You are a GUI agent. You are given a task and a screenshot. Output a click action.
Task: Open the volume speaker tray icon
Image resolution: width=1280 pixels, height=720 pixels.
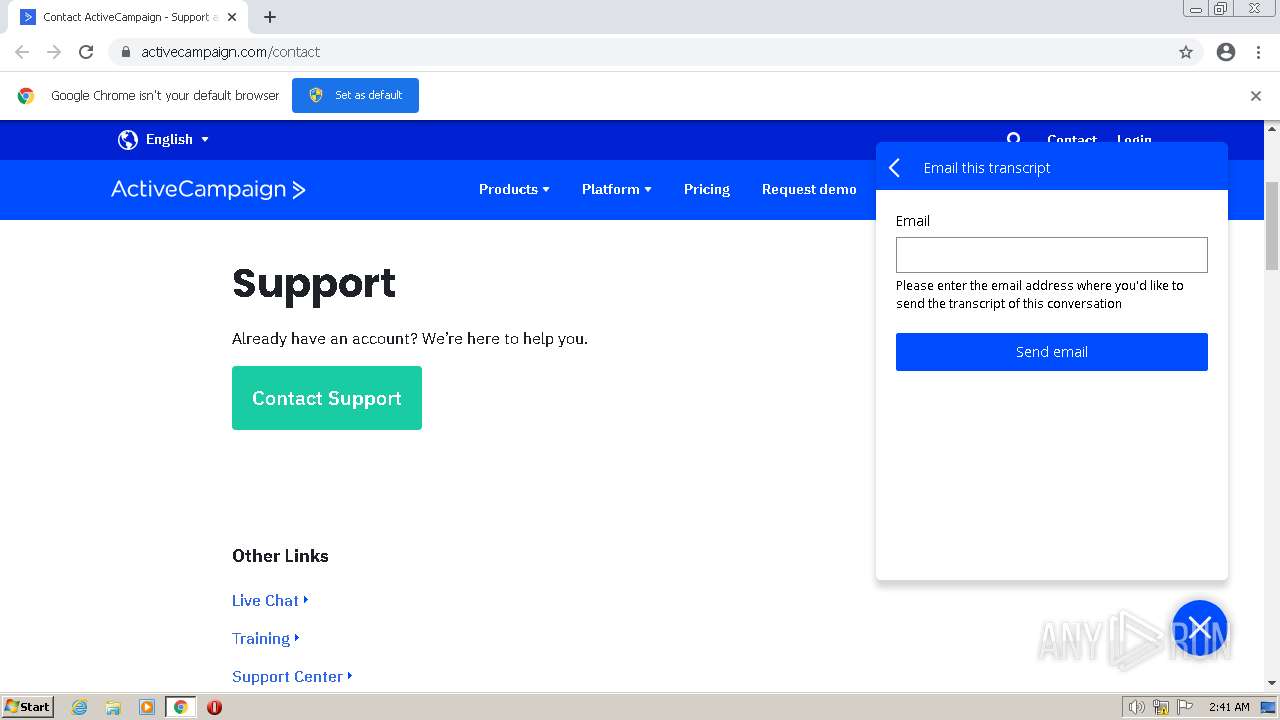pos(1137,707)
